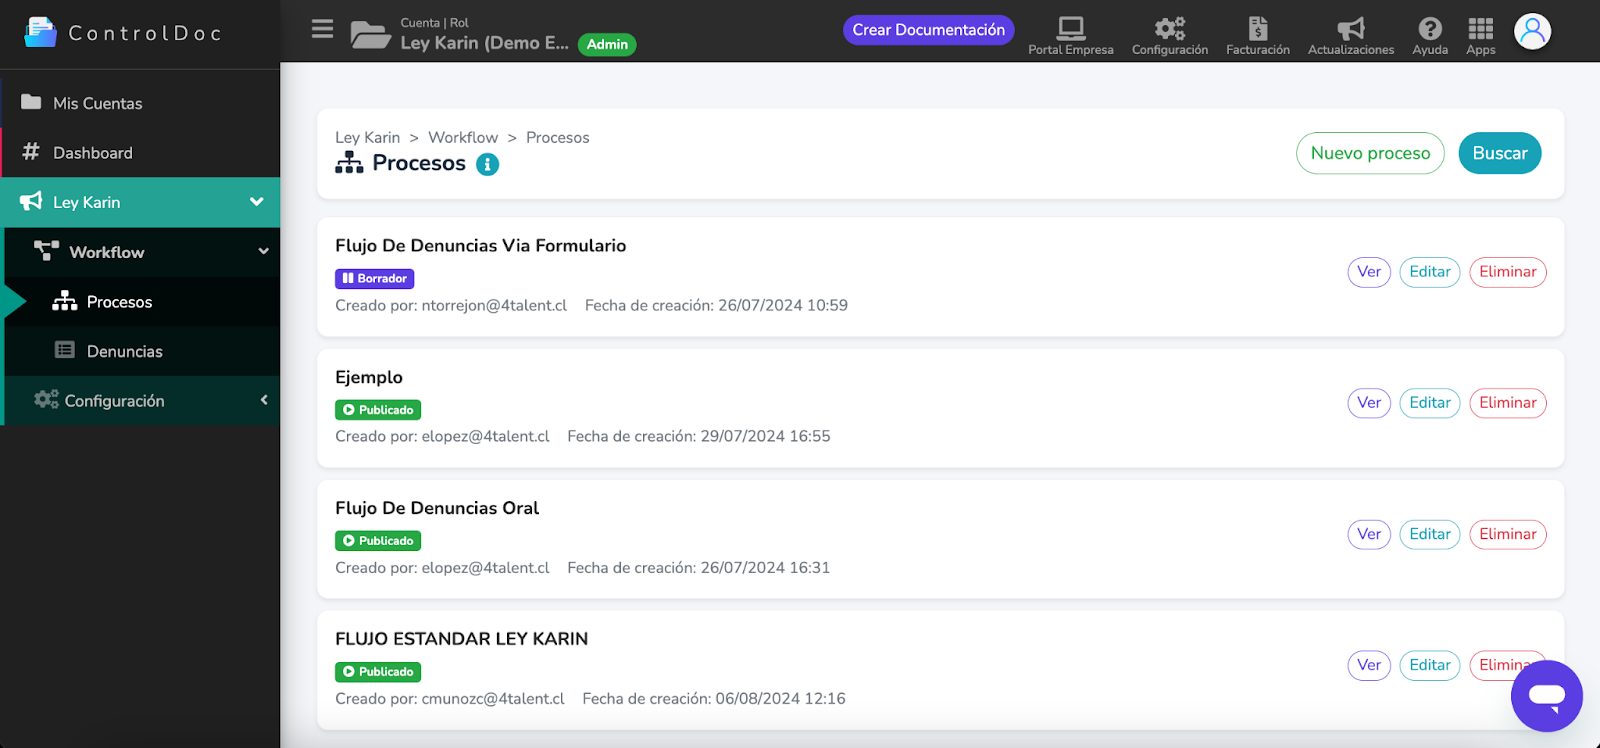Click the Procesos heading hierarchy icon
The width and height of the screenshot is (1600, 748).
349,162
